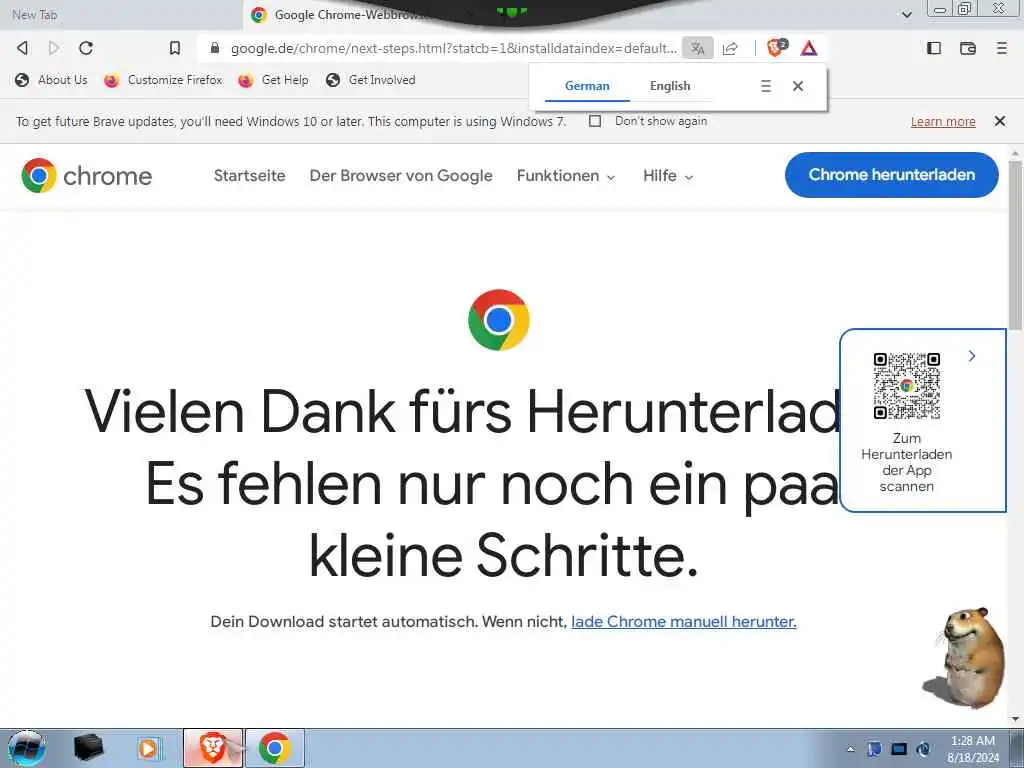Select German in translate popup
The width and height of the screenshot is (1024, 768).
[587, 86]
